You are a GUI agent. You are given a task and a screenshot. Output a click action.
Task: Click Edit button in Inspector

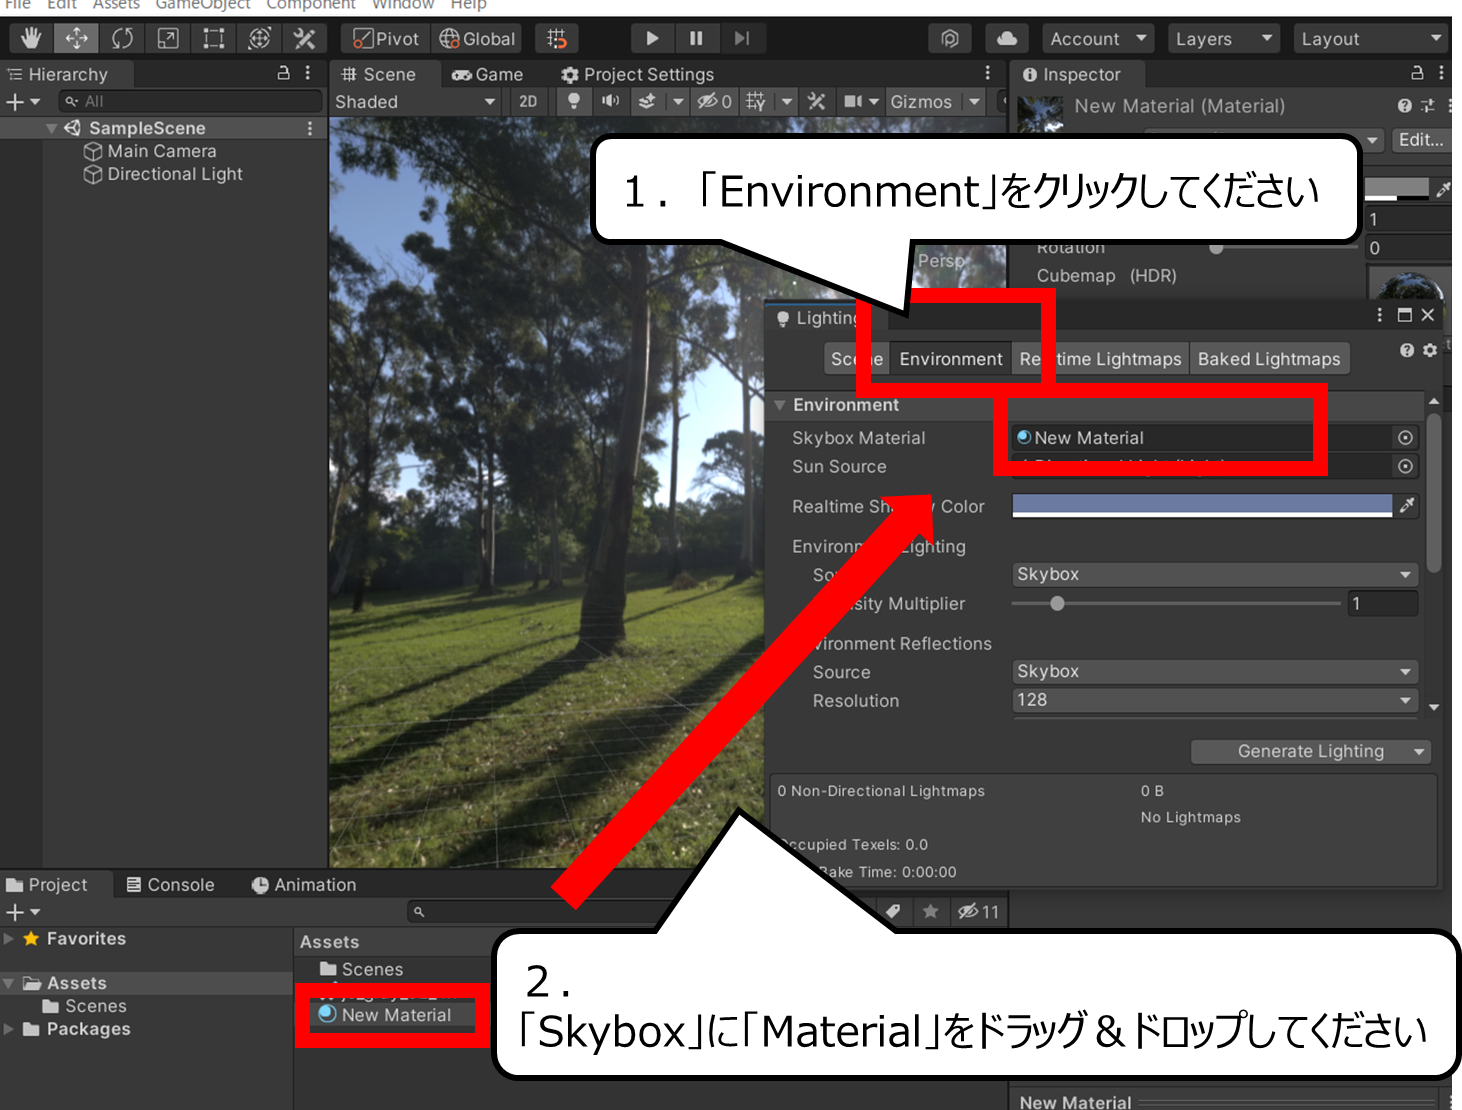tap(1420, 140)
